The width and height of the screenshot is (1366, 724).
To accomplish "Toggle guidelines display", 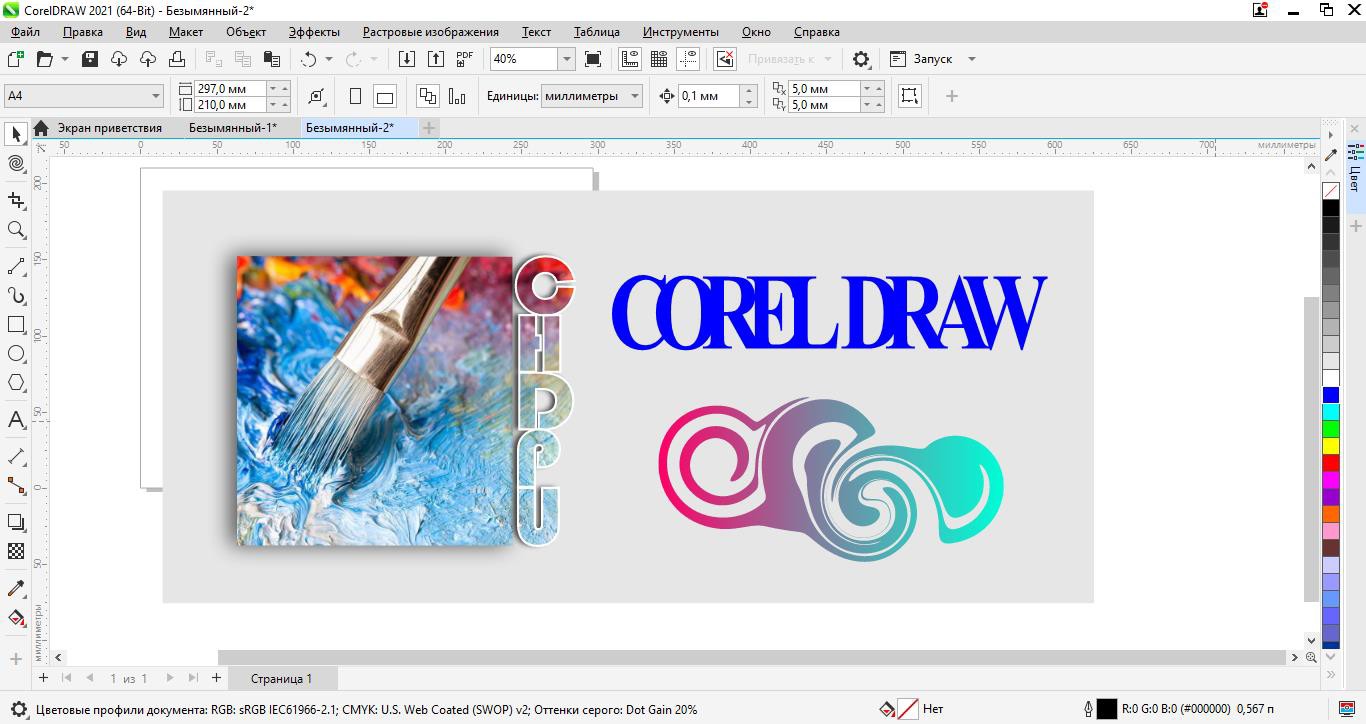I will [x=688, y=59].
